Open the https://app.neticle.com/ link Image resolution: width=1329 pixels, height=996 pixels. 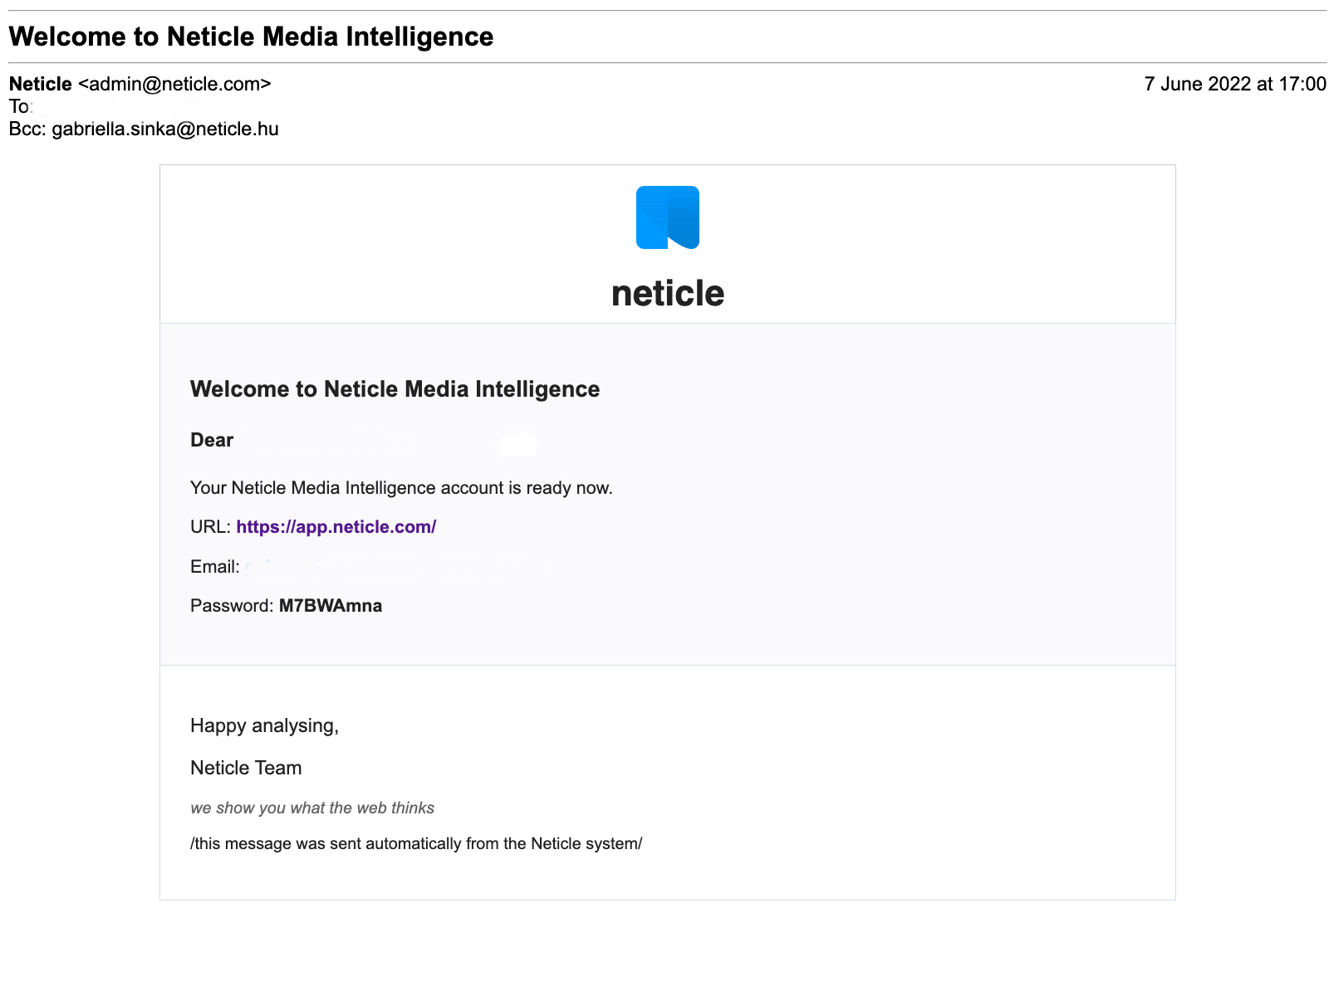(x=336, y=527)
